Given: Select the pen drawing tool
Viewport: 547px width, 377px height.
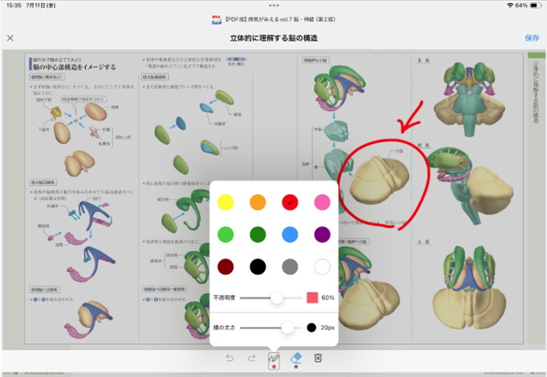Looking at the screenshot, I should click(x=274, y=360).
